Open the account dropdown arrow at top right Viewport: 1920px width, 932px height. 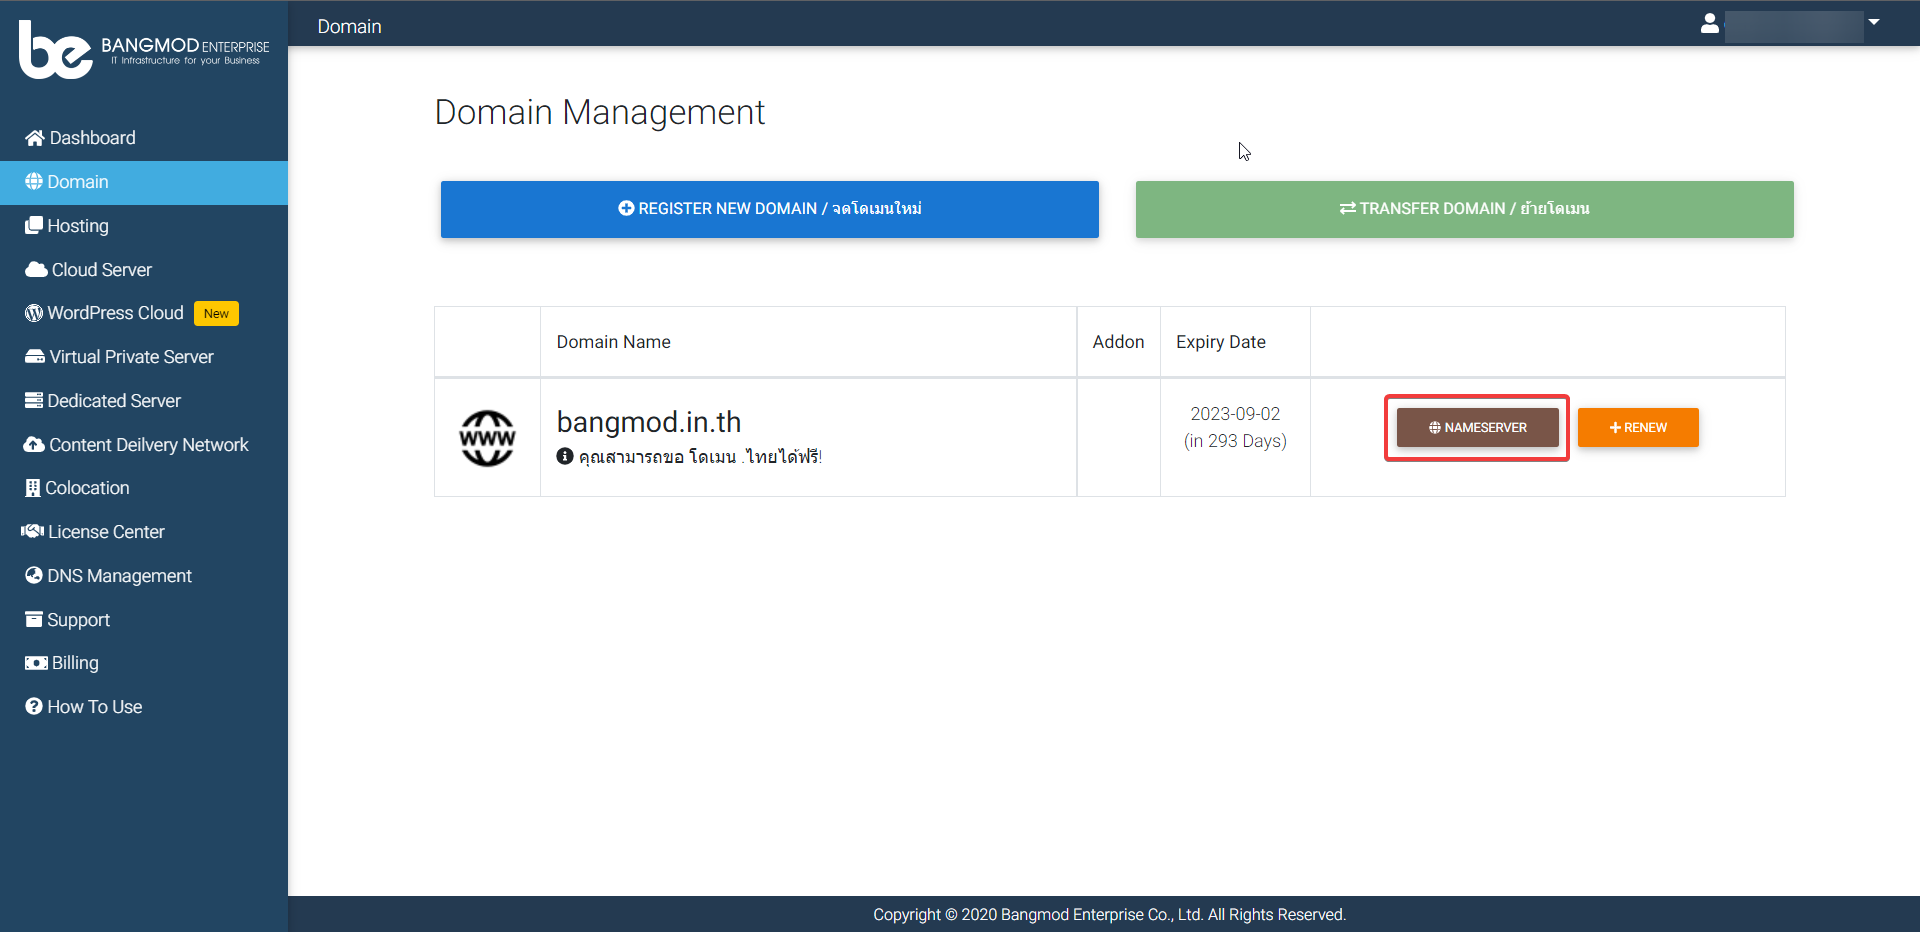pos(1874,21)
